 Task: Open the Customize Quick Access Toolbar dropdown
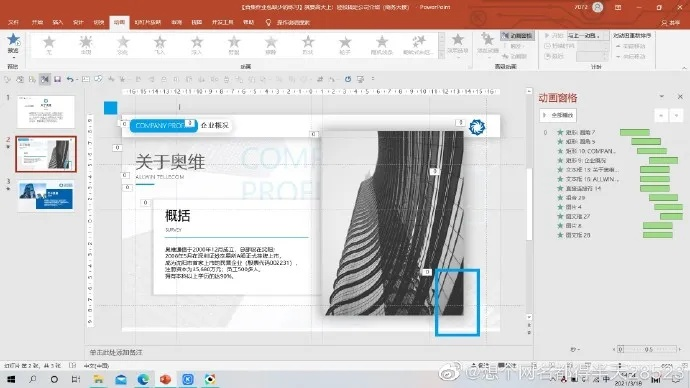(x=373, y=79)
